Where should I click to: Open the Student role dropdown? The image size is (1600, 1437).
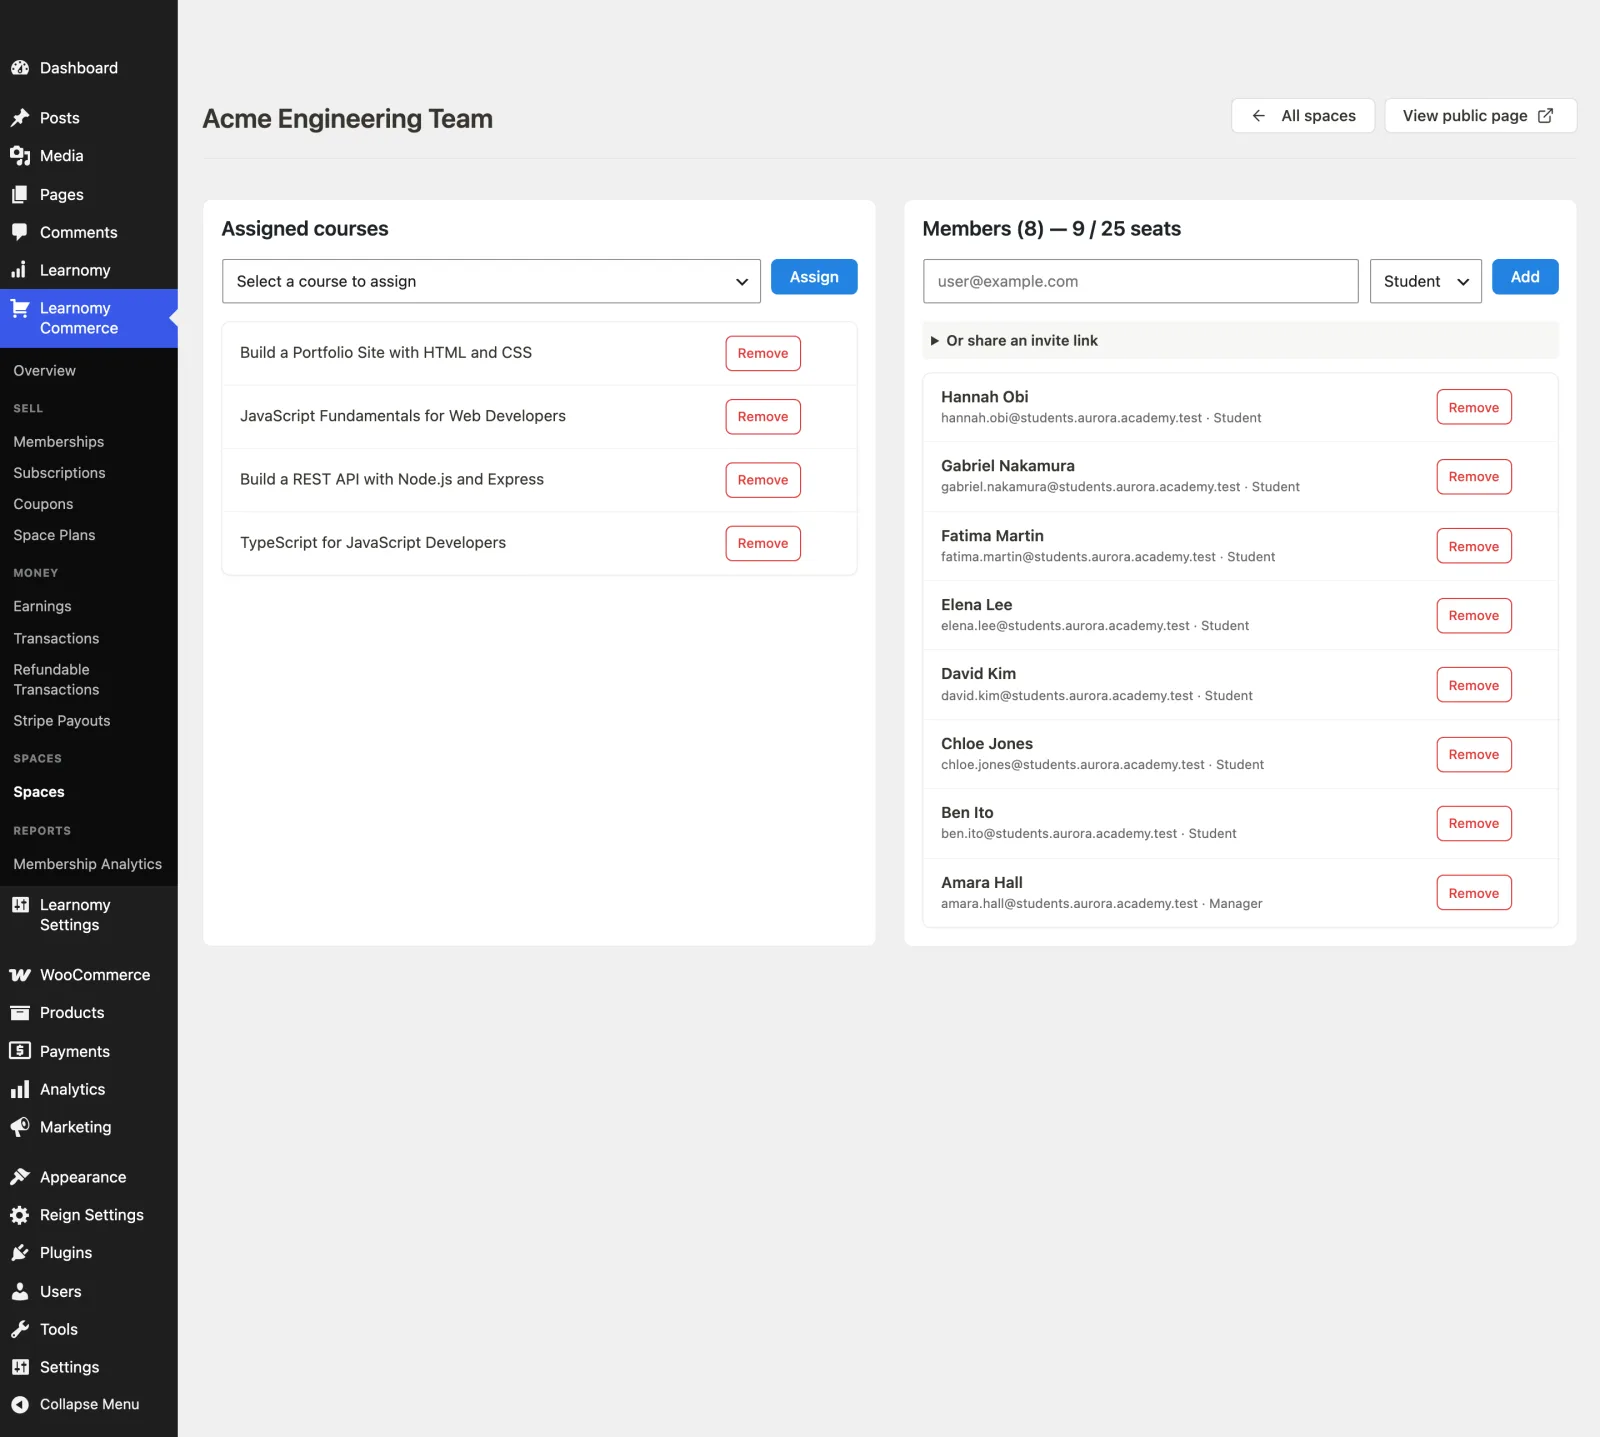(x=1425, y=281)
